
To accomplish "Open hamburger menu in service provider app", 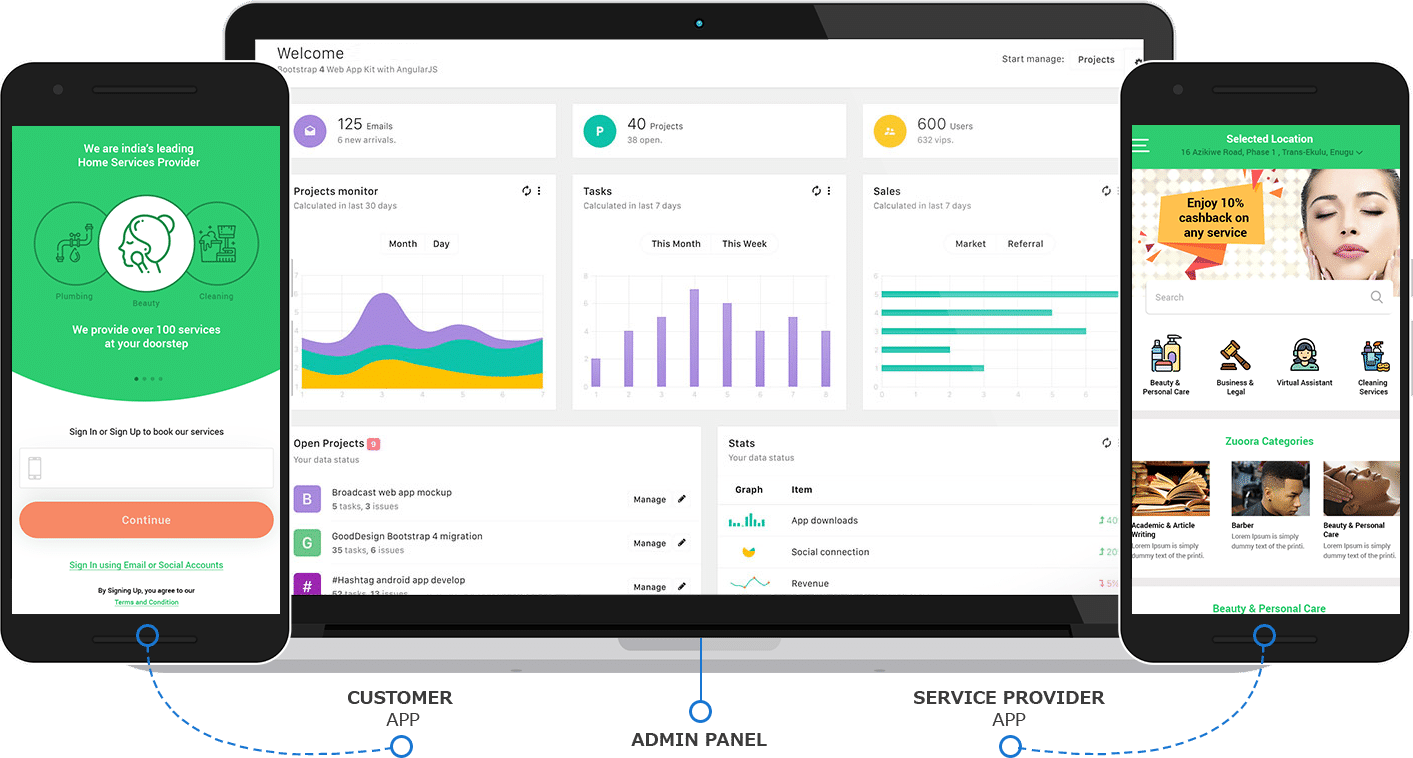I will (1140, 146).
